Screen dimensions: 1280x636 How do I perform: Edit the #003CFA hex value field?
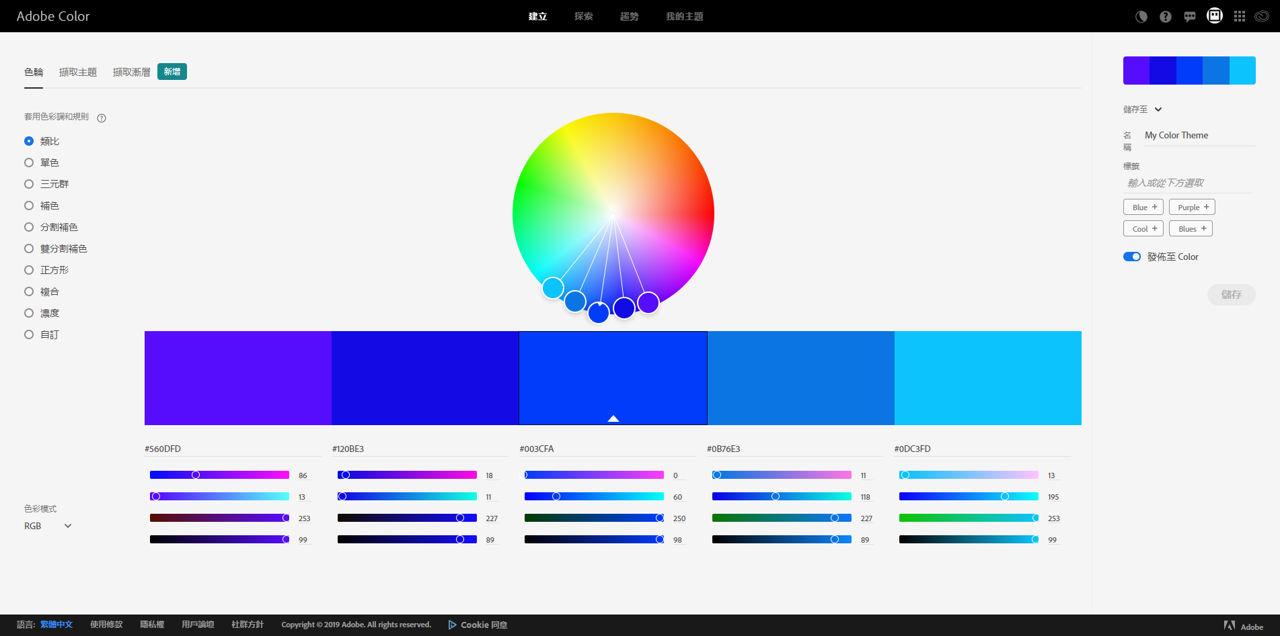(607, 449)
